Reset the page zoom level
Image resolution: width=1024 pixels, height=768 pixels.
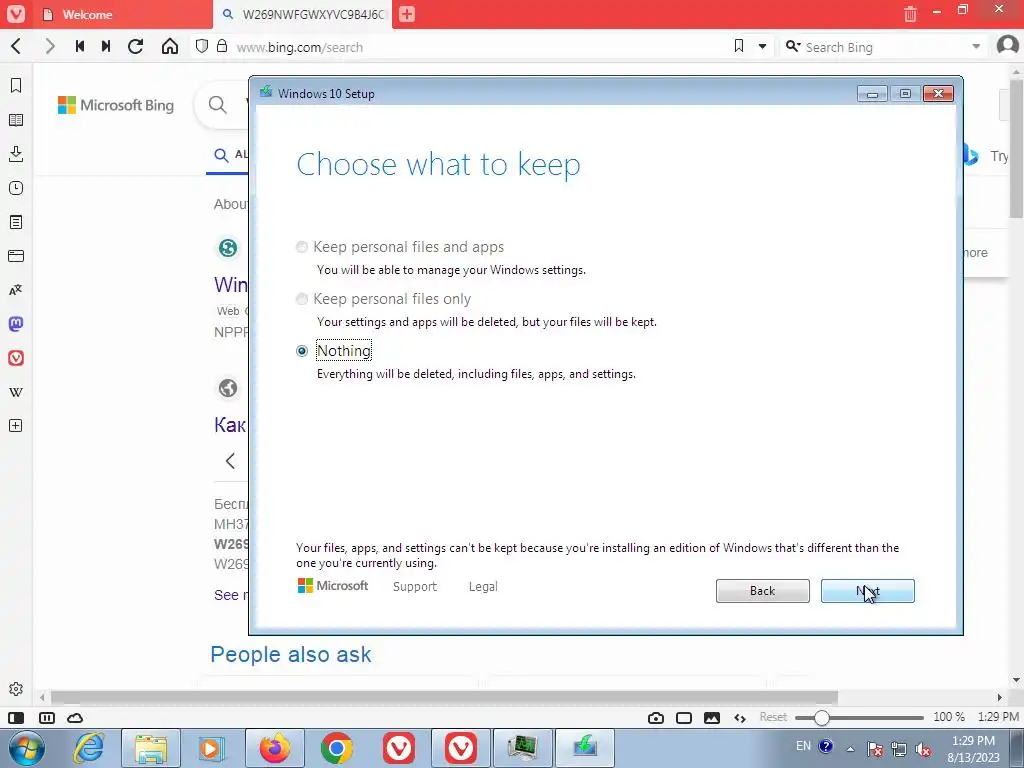coord(773,717)
